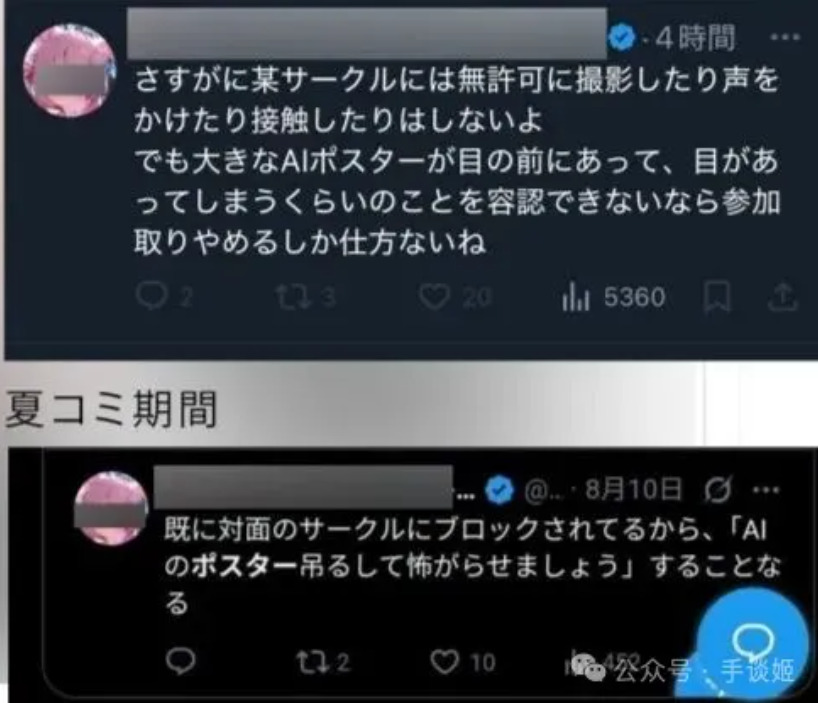Viewport: 818px width, 703px height.
Task: Like the top tweet showing 20 likes
Action: [x=434, y=297]
